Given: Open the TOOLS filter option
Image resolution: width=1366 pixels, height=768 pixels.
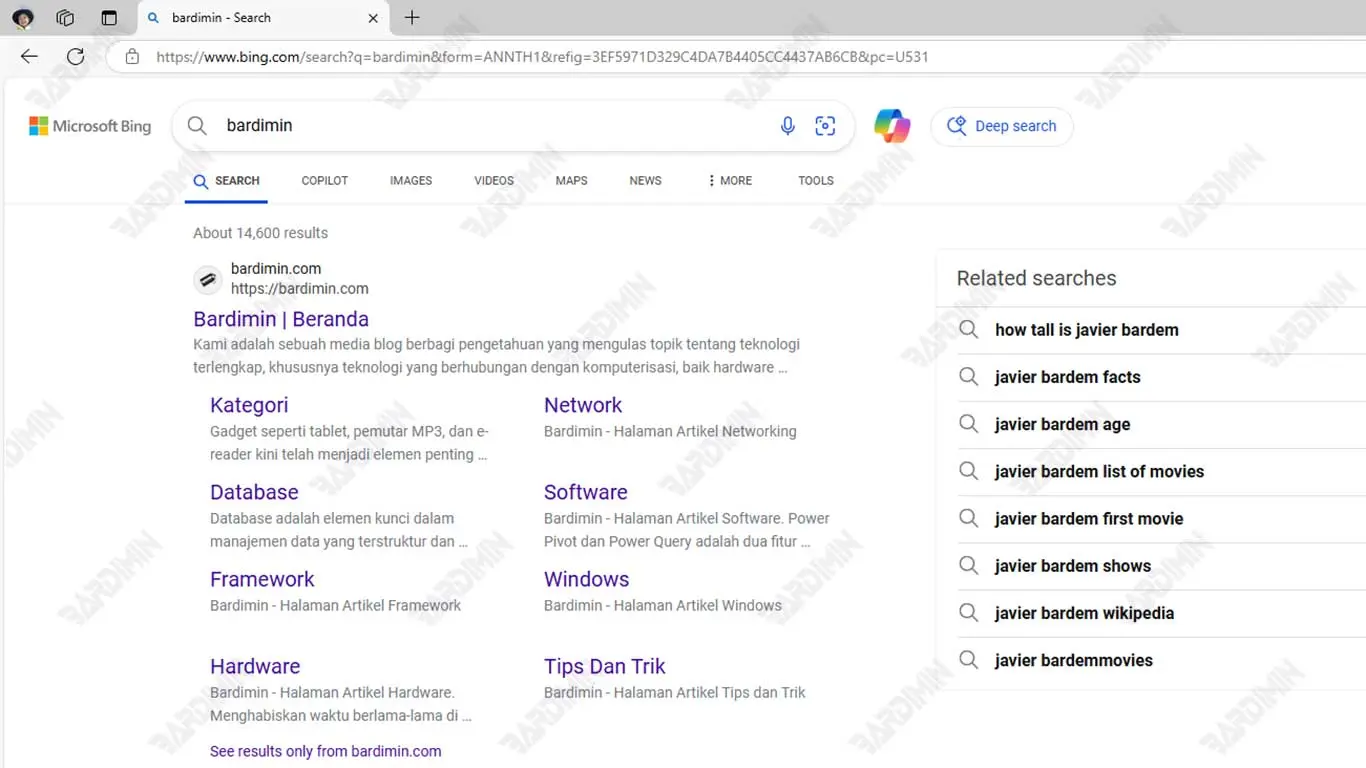Looking at the screenshot, I should pyautogui.click(x=815, y=181).
